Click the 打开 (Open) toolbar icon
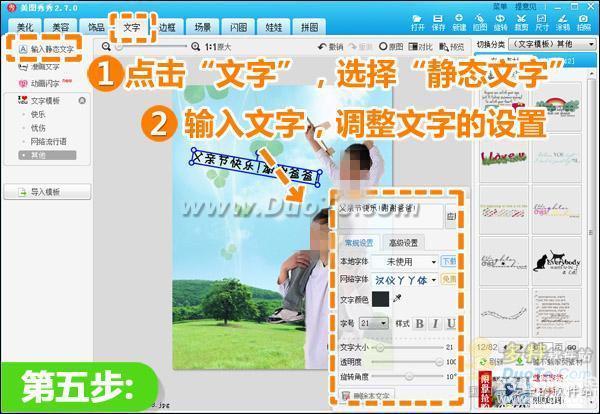 [417, 23]
